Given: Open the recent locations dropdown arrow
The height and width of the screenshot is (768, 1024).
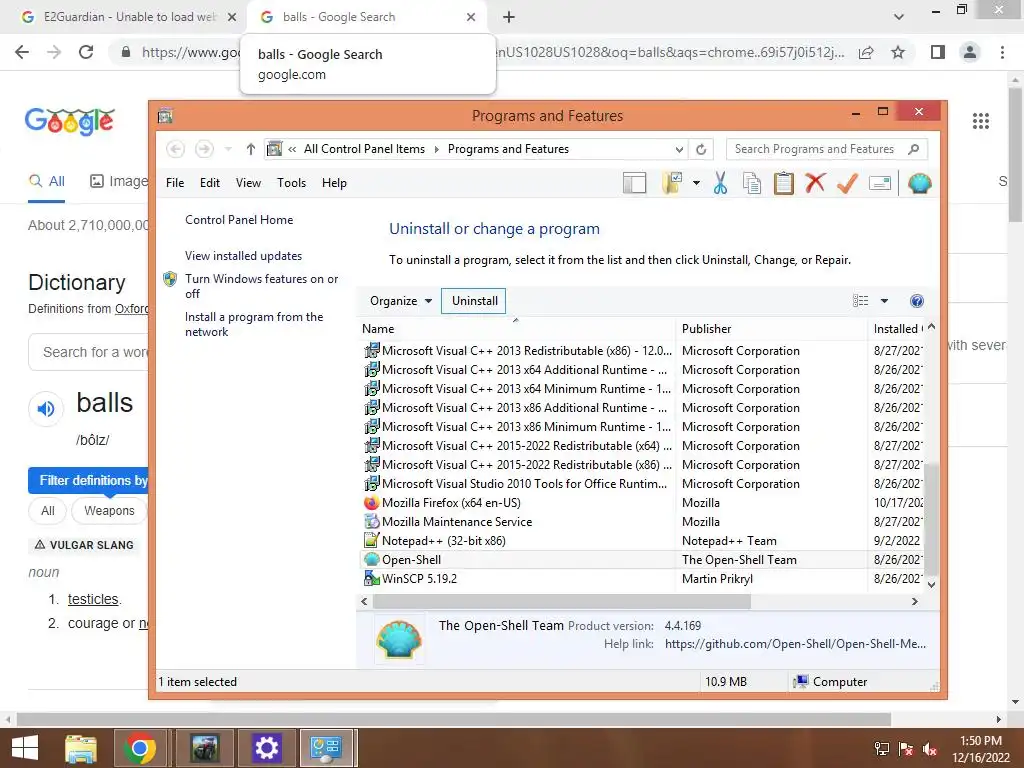Looking at the screenshot, I should (228, 149).
